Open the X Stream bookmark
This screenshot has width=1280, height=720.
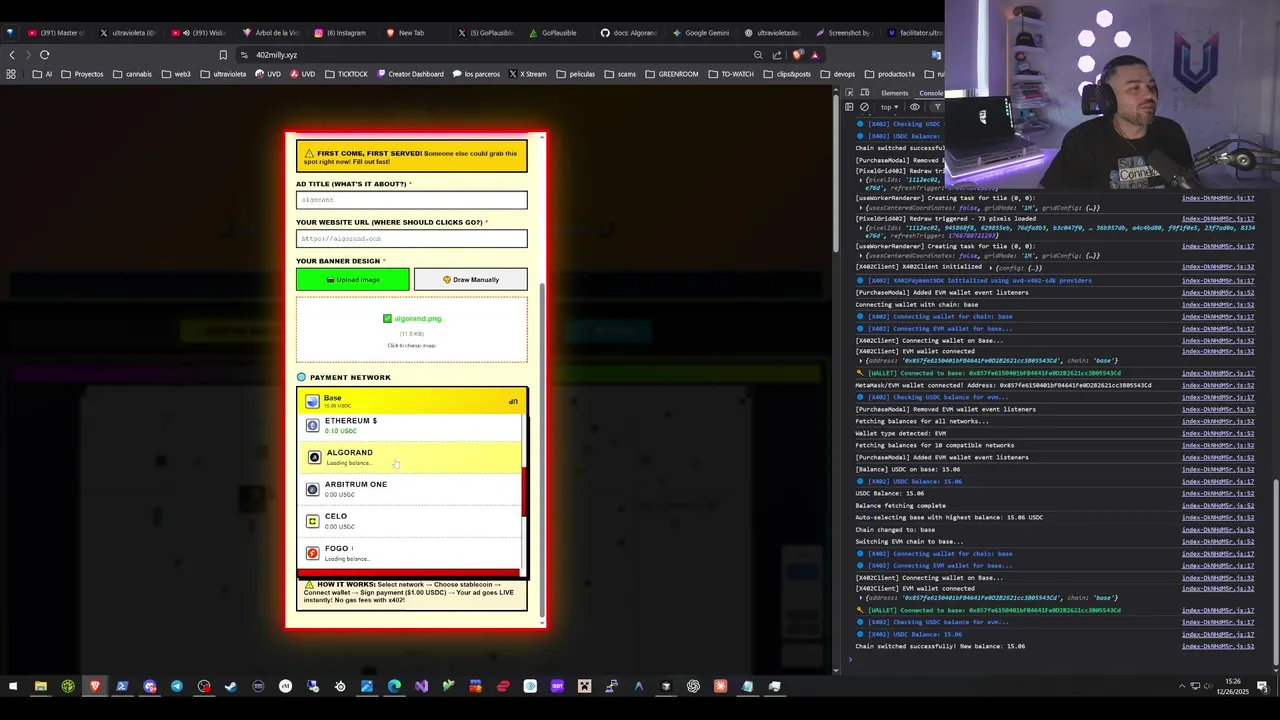click(x=527, y=74)
